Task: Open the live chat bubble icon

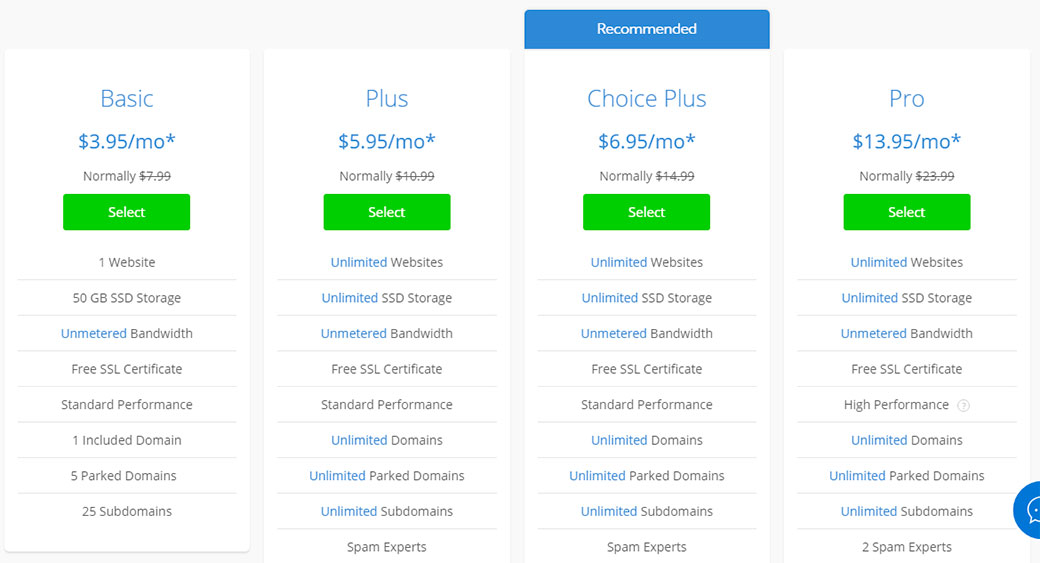Action: [1029, 510]
